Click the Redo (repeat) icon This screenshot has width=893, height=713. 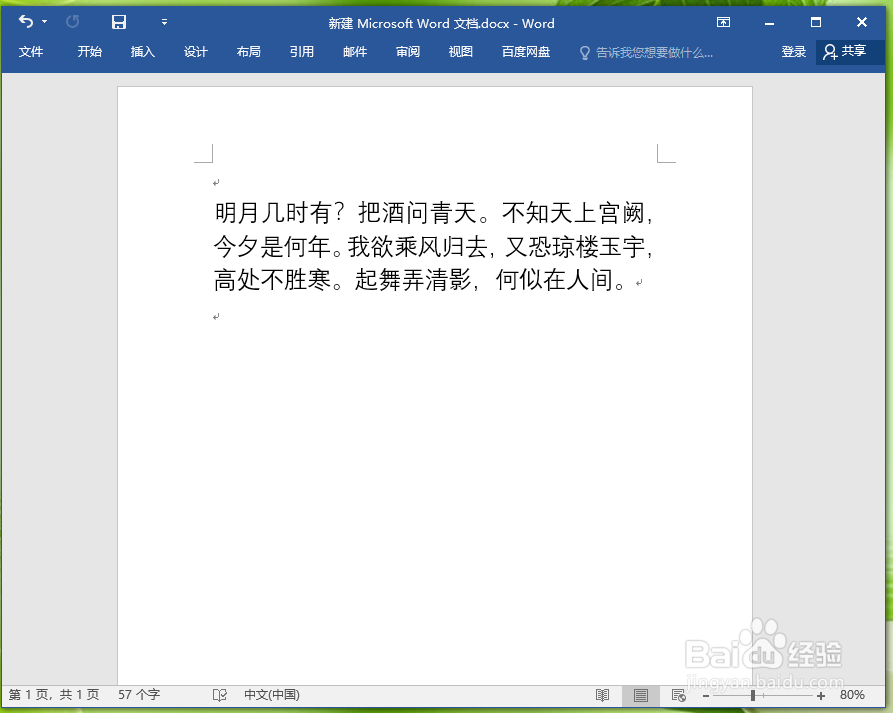(x=72, y=22)
